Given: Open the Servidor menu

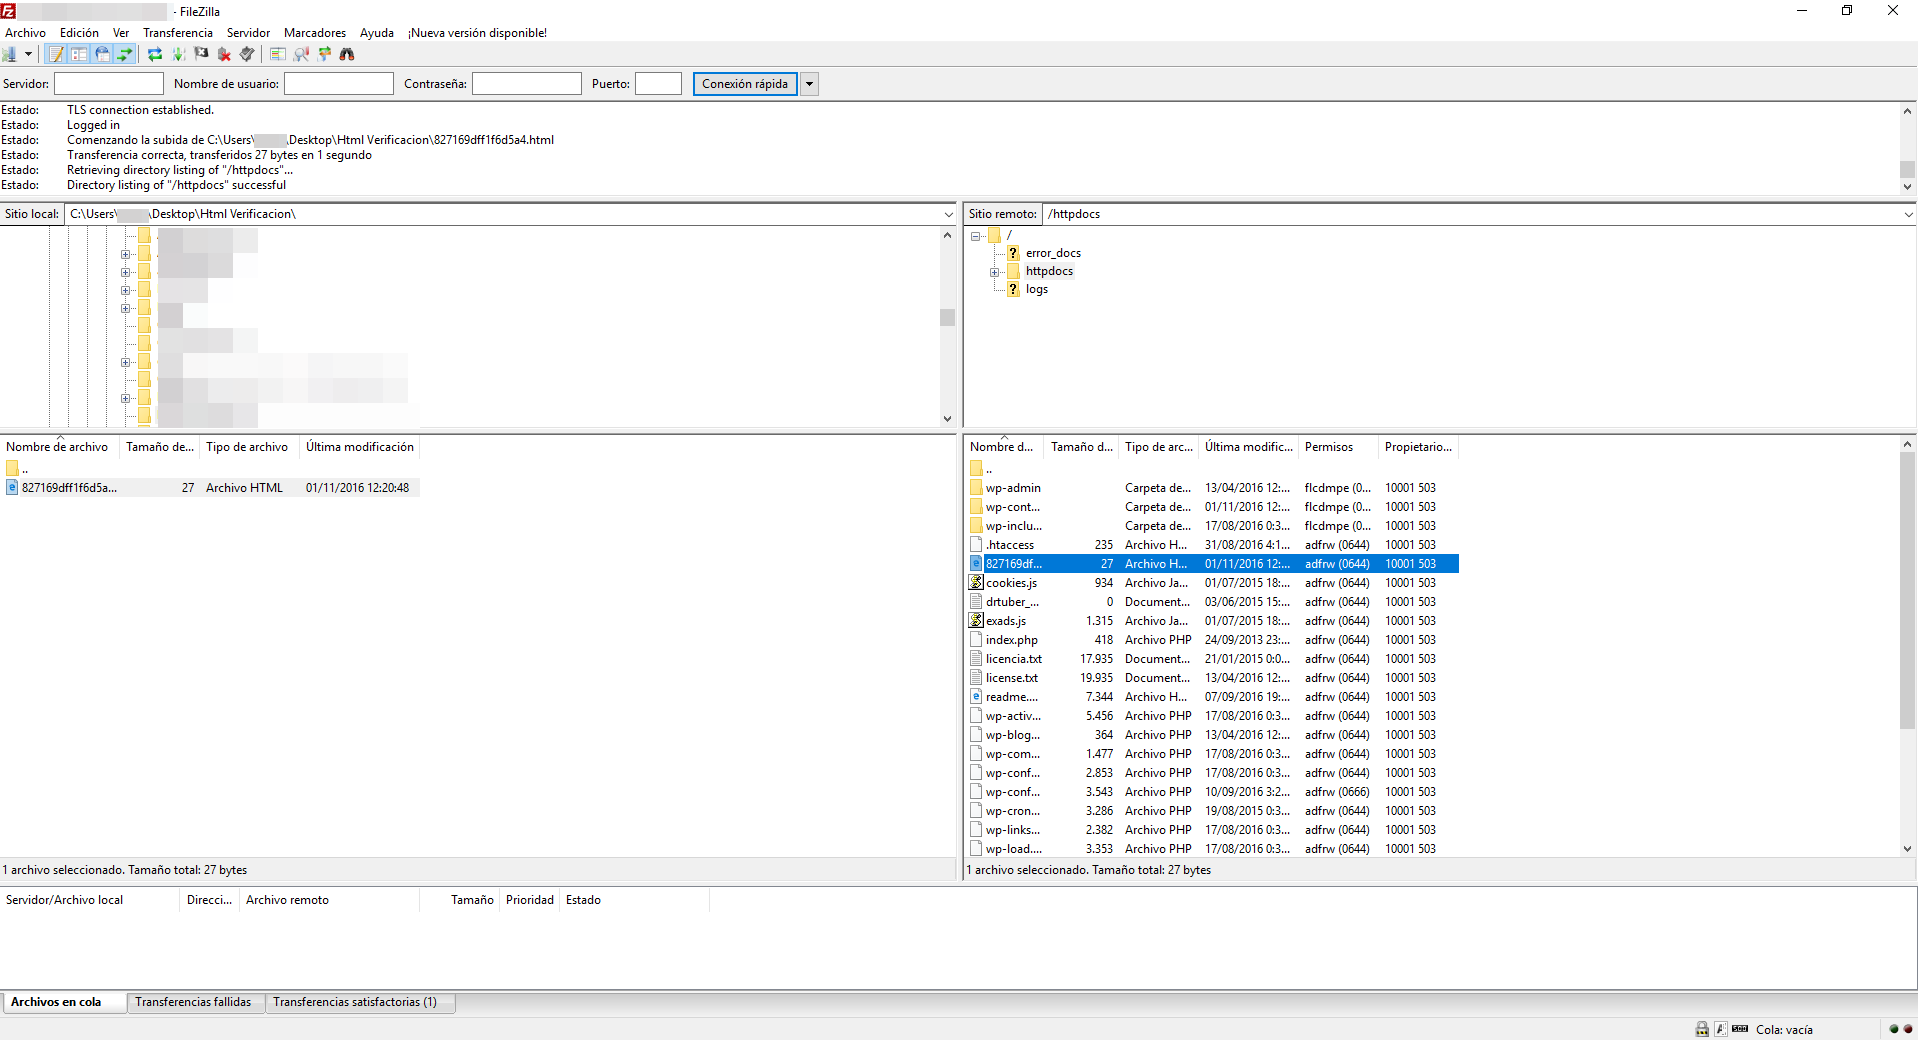Looking at the screenshot, I should 248,33.
